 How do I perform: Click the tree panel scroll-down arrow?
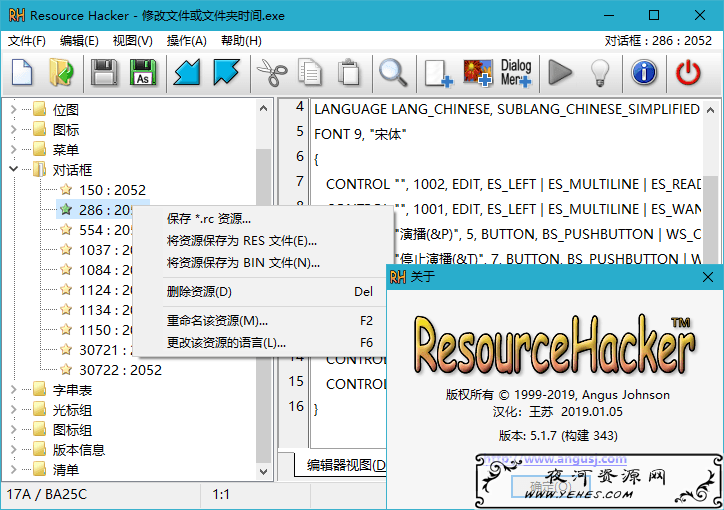tap(264, 471)
